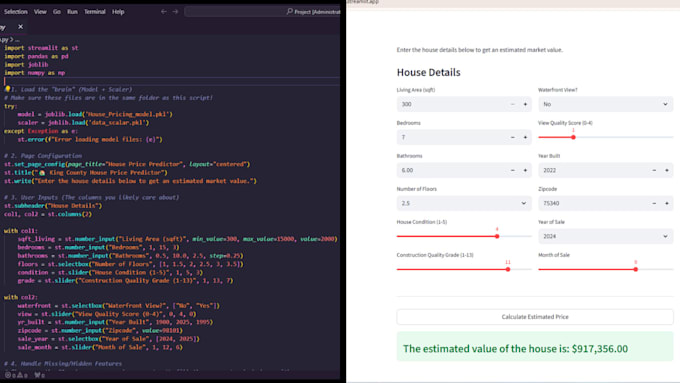The image size is (680, 383).
Task: Increase Year Built with the plus button
Action: pos(667,170)
